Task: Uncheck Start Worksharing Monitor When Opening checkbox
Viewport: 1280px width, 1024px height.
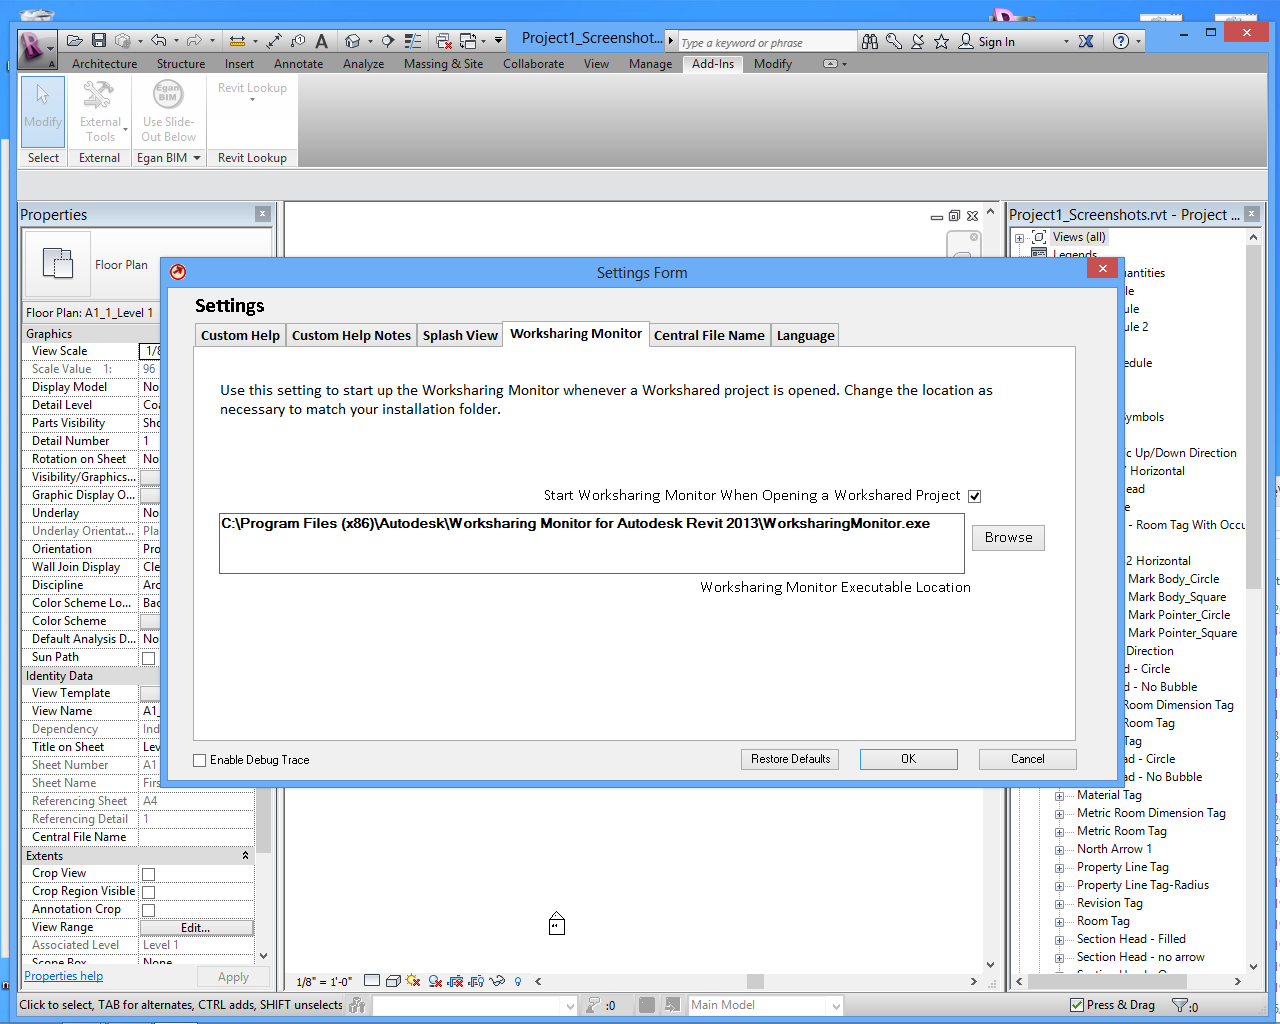Action: tap(975, 496)
